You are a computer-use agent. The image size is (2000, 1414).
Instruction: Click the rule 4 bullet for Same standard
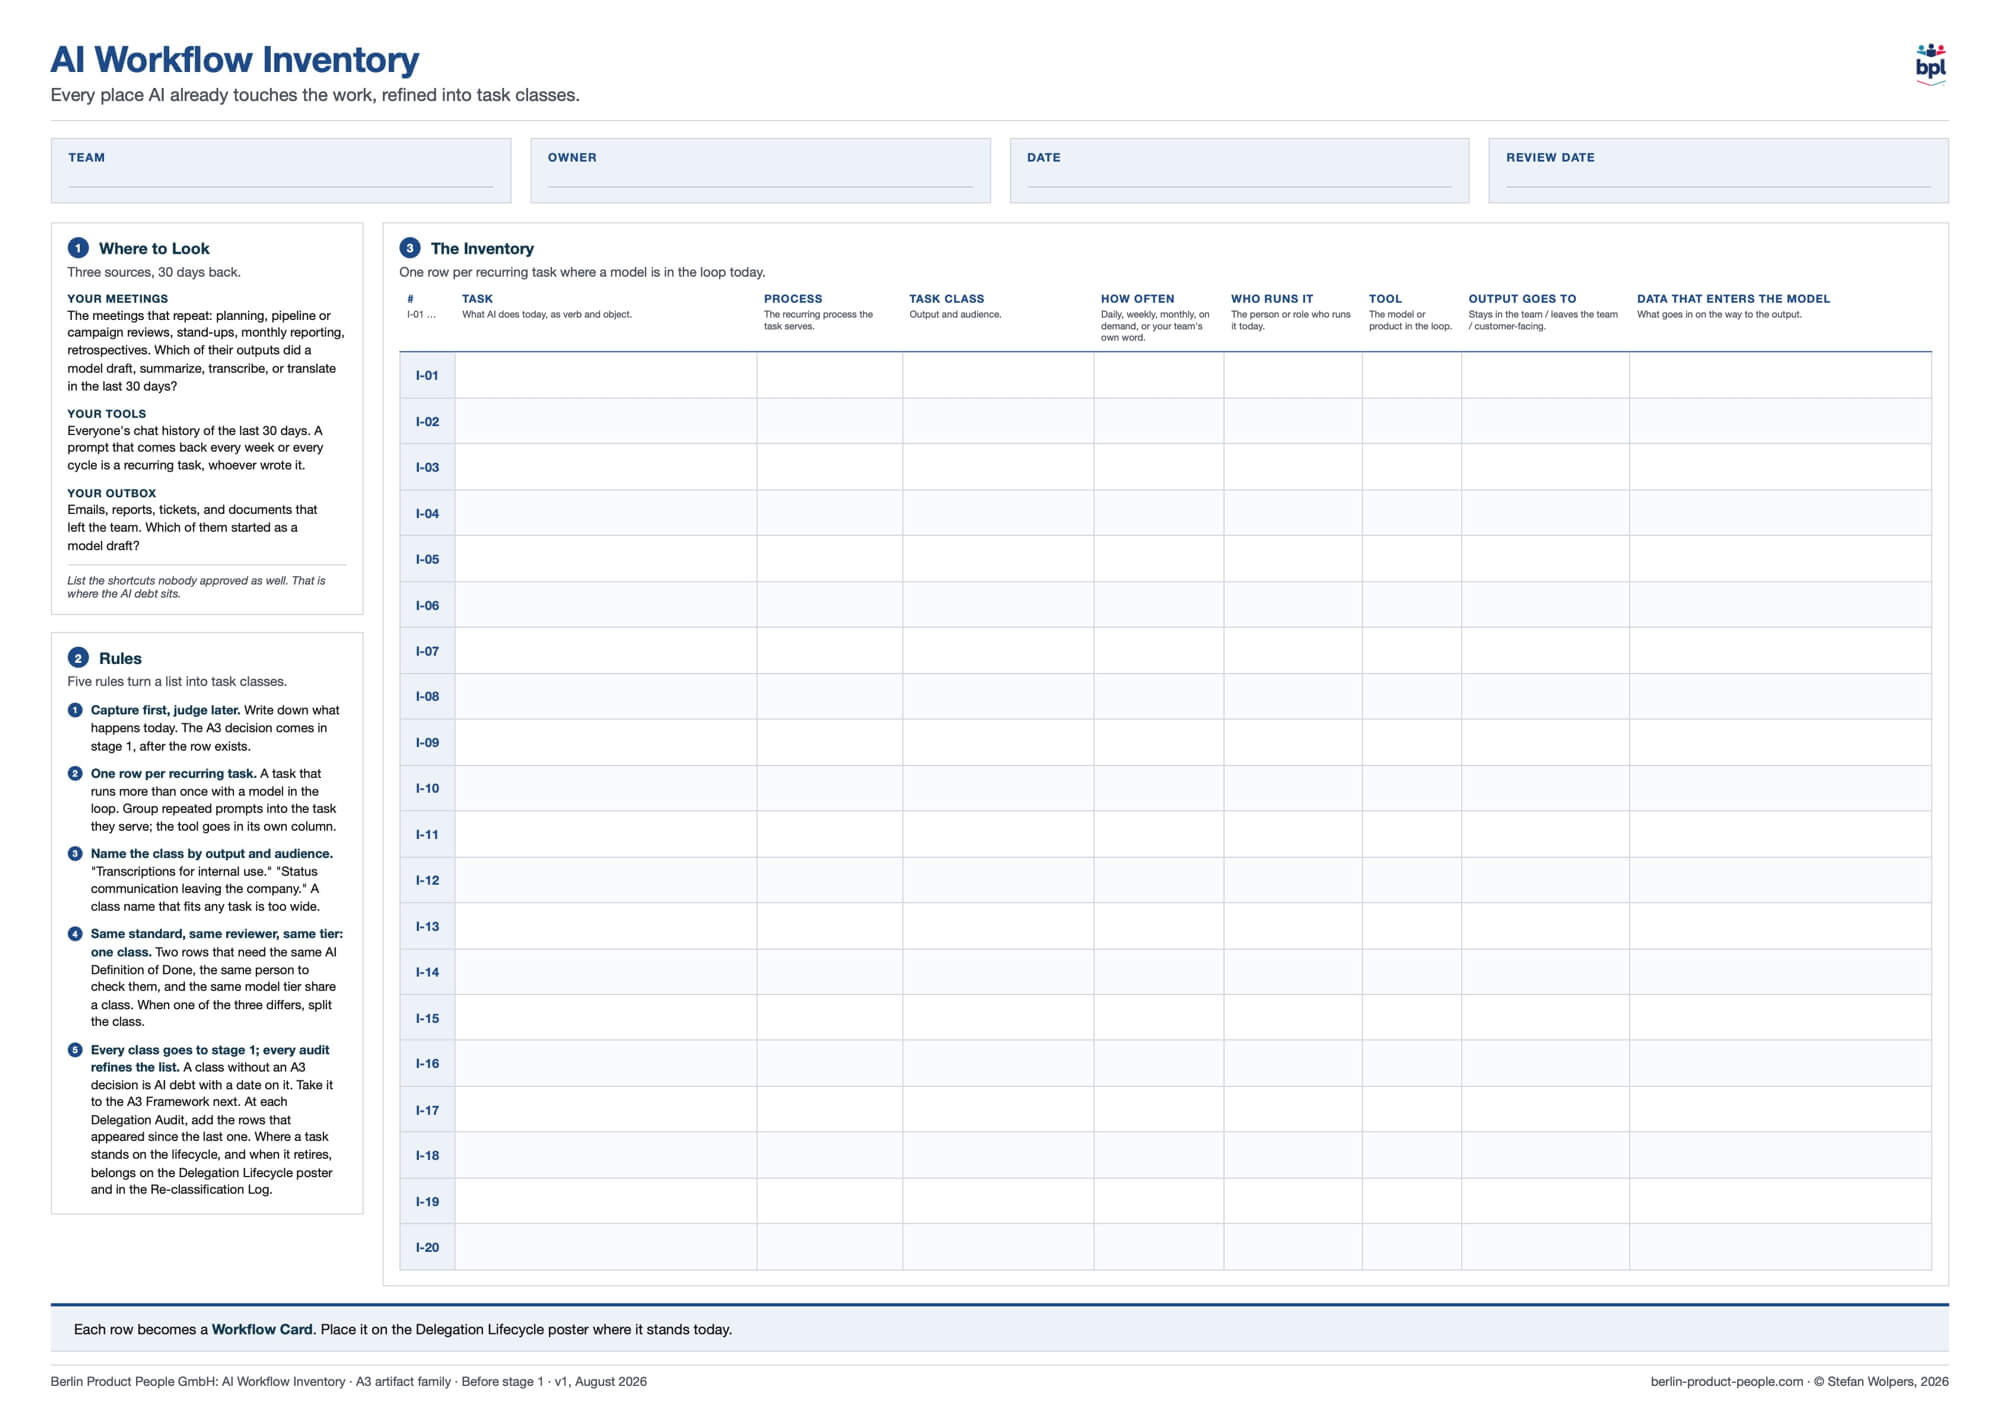click(75, 934)
